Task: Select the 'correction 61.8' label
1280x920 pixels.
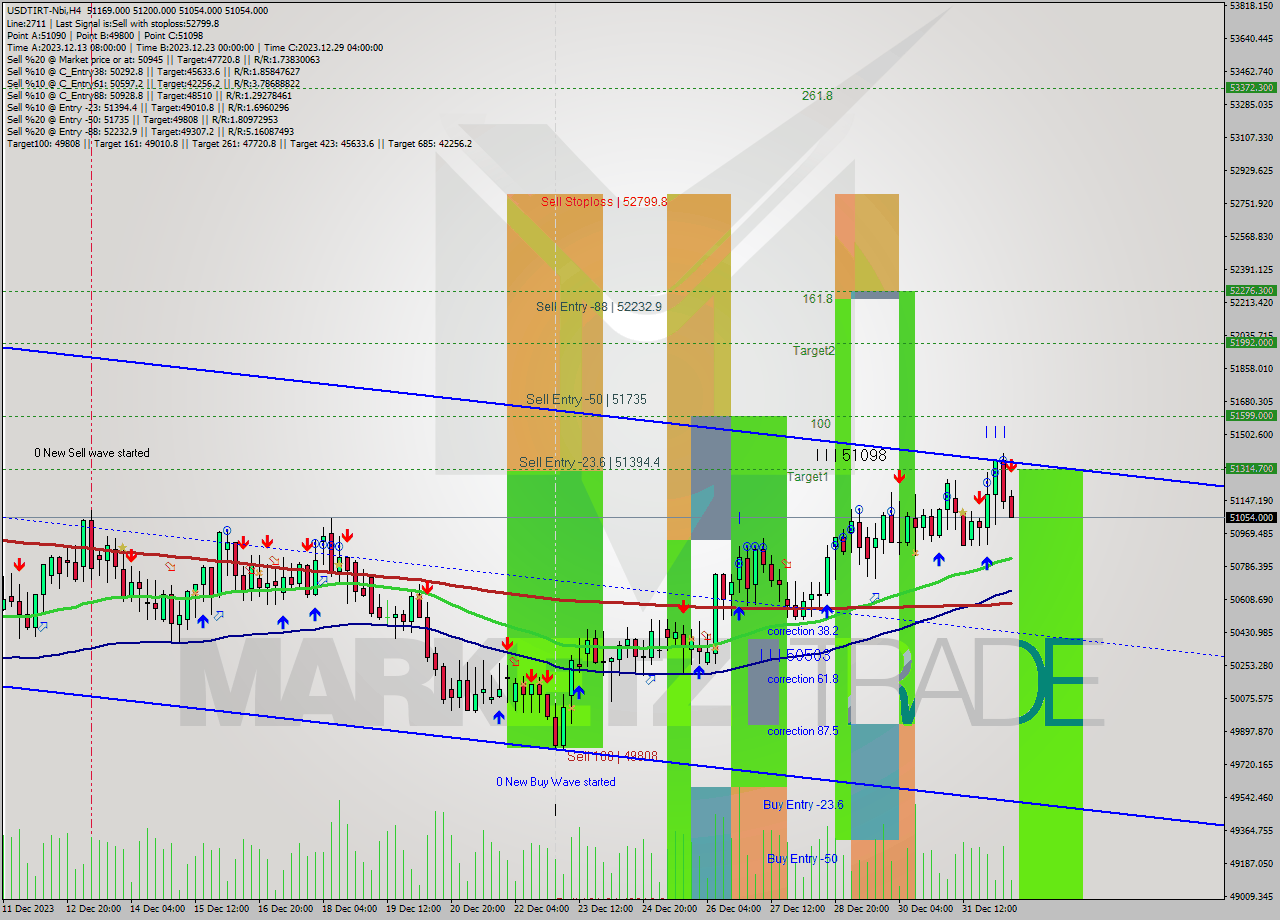Action: click(x=803, y=679)
